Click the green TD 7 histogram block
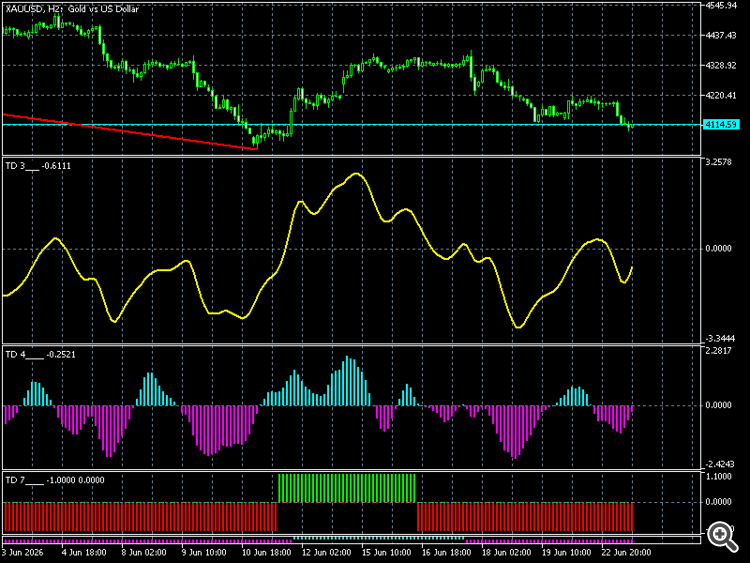This screenshot has height=563, width=750. tap(347, 488)
